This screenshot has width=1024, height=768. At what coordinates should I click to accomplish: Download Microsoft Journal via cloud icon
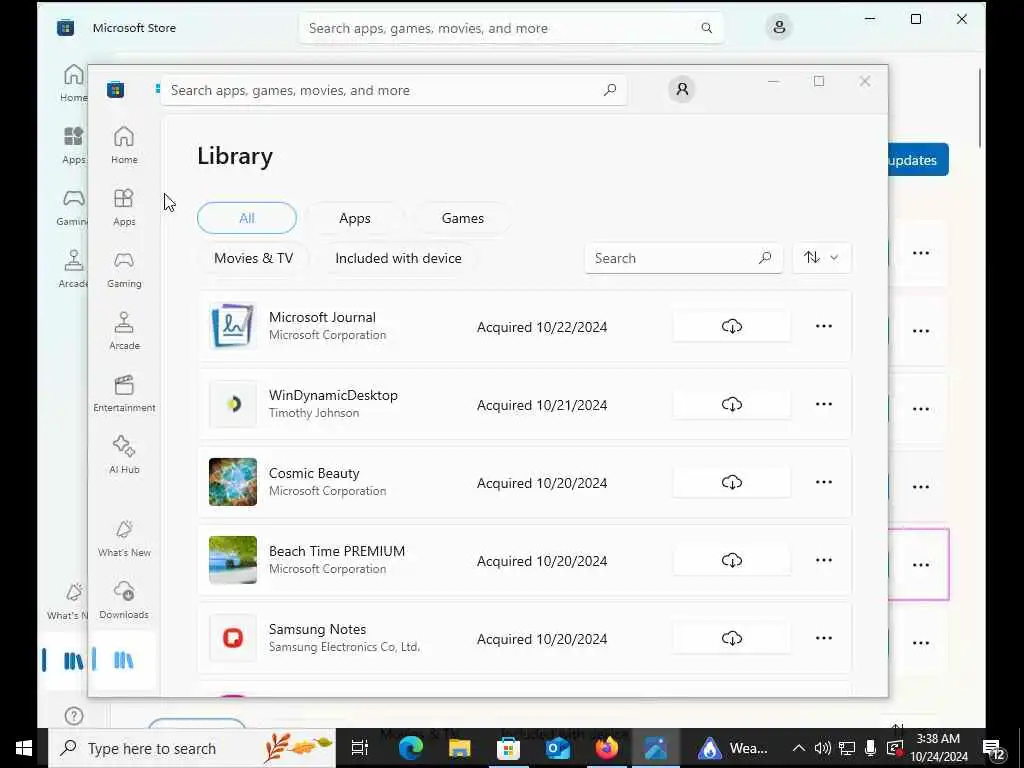pos(731,326)
